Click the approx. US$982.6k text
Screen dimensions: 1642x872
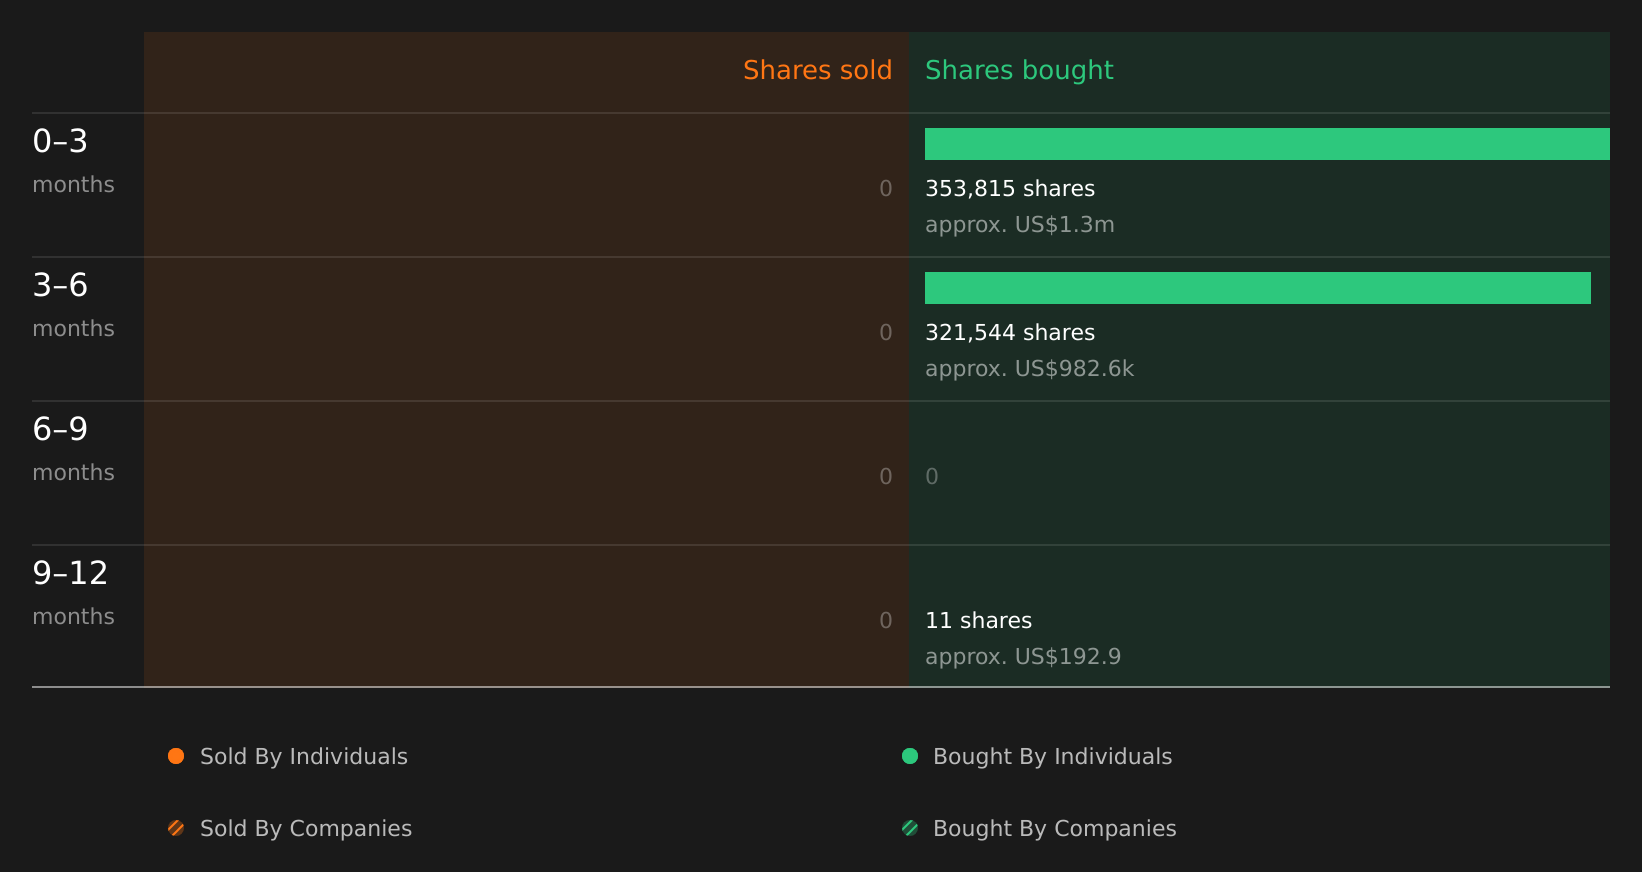click(1030, 369)
